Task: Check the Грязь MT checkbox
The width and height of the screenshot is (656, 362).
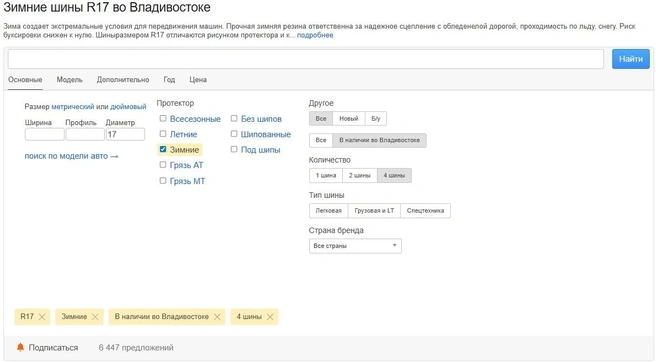Action: pos(163,181)
